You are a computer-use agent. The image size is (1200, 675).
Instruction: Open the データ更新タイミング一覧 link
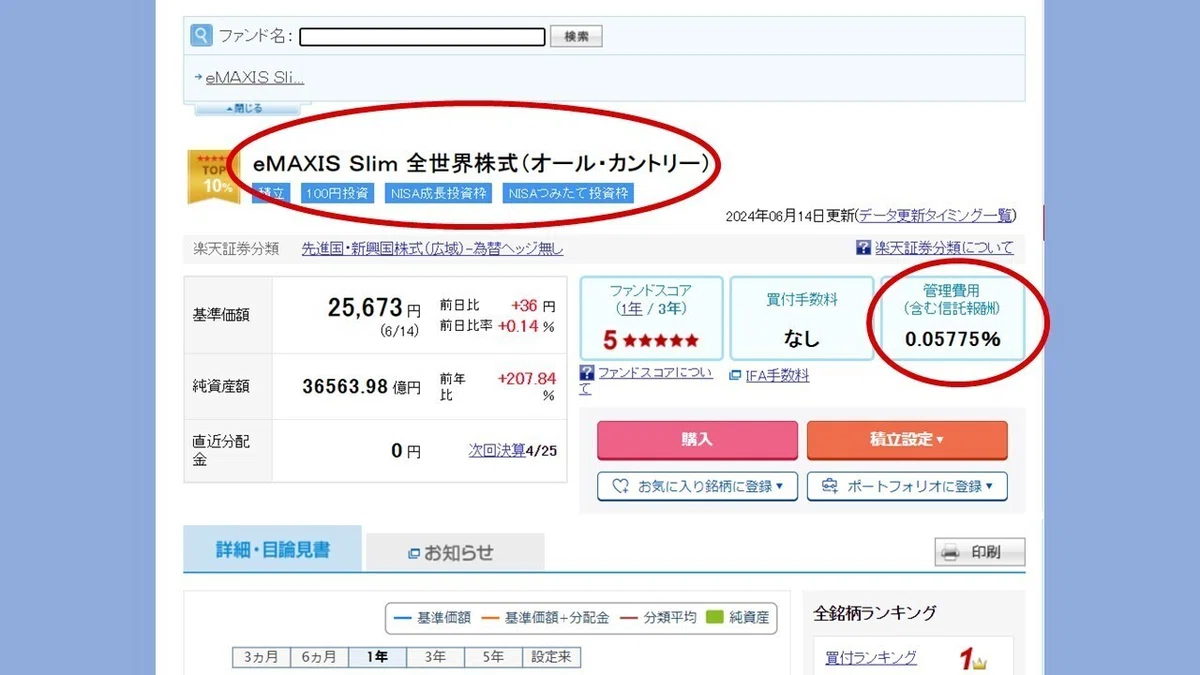click(x=936, y=215)
